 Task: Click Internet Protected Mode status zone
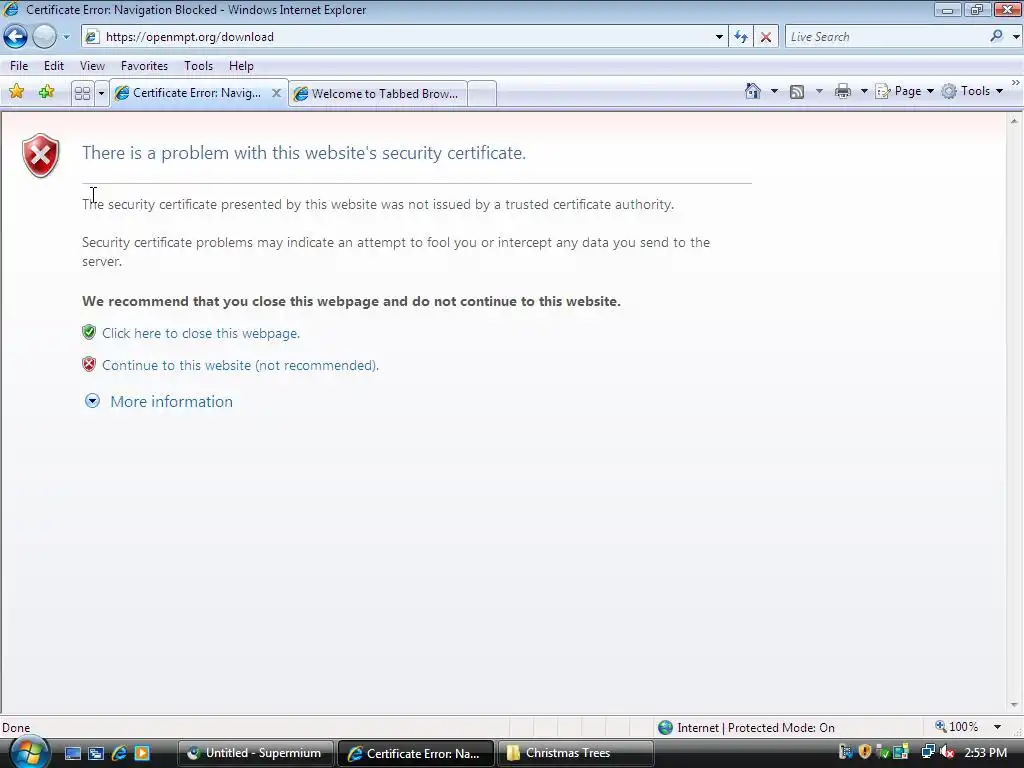click(x=746, y=728)
